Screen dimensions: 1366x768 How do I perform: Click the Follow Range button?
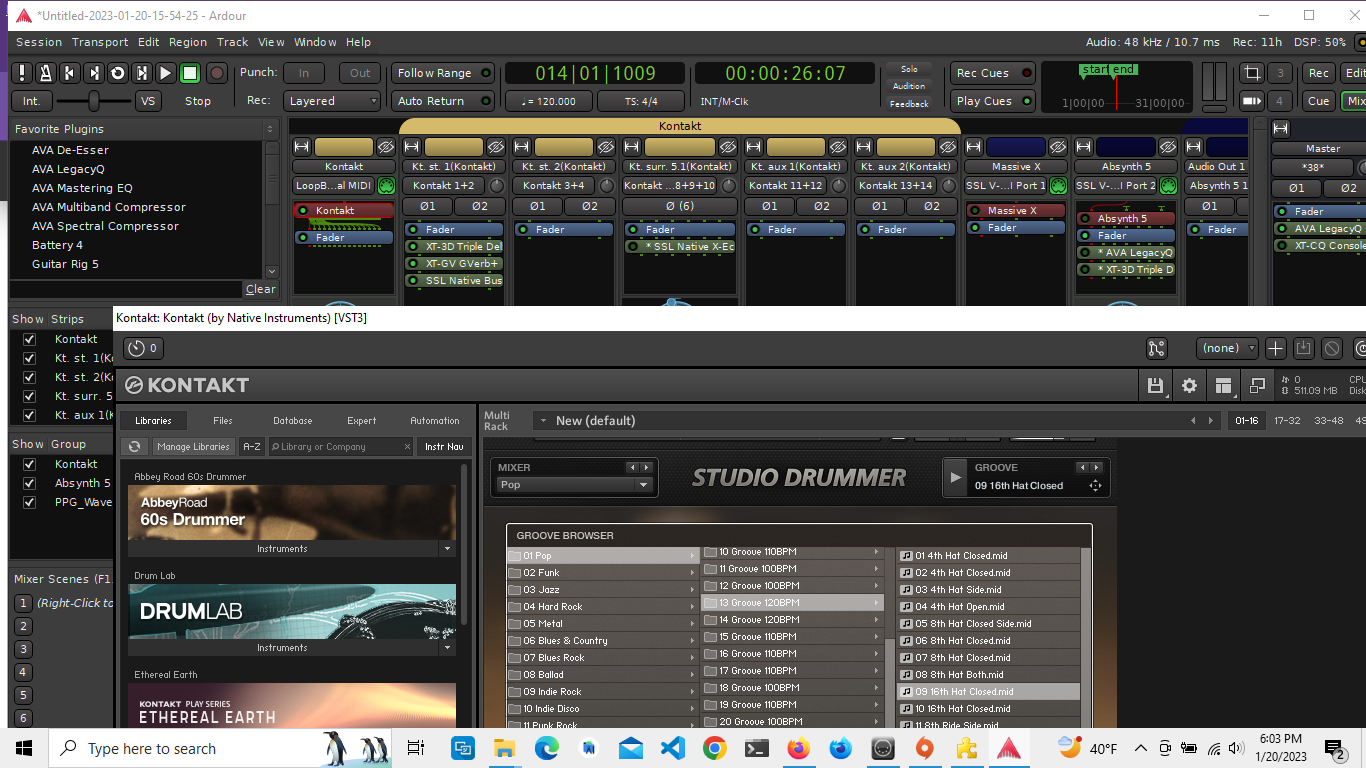(x=442, y=73)
